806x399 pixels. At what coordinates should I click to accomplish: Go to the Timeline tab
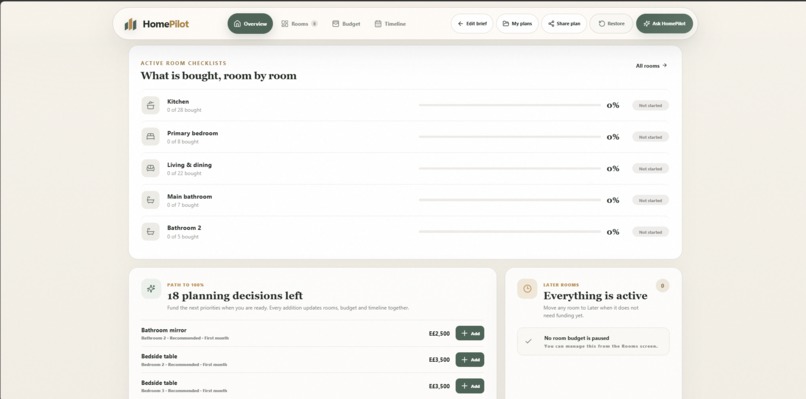pyautogui.click(x=390, y=24)
